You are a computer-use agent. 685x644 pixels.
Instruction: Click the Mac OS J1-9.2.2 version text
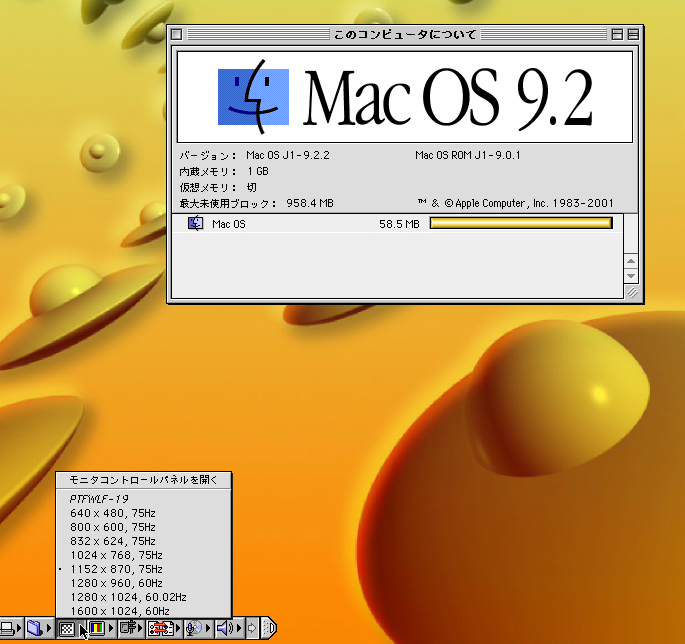pyautogui.click(x=288, y=156)
